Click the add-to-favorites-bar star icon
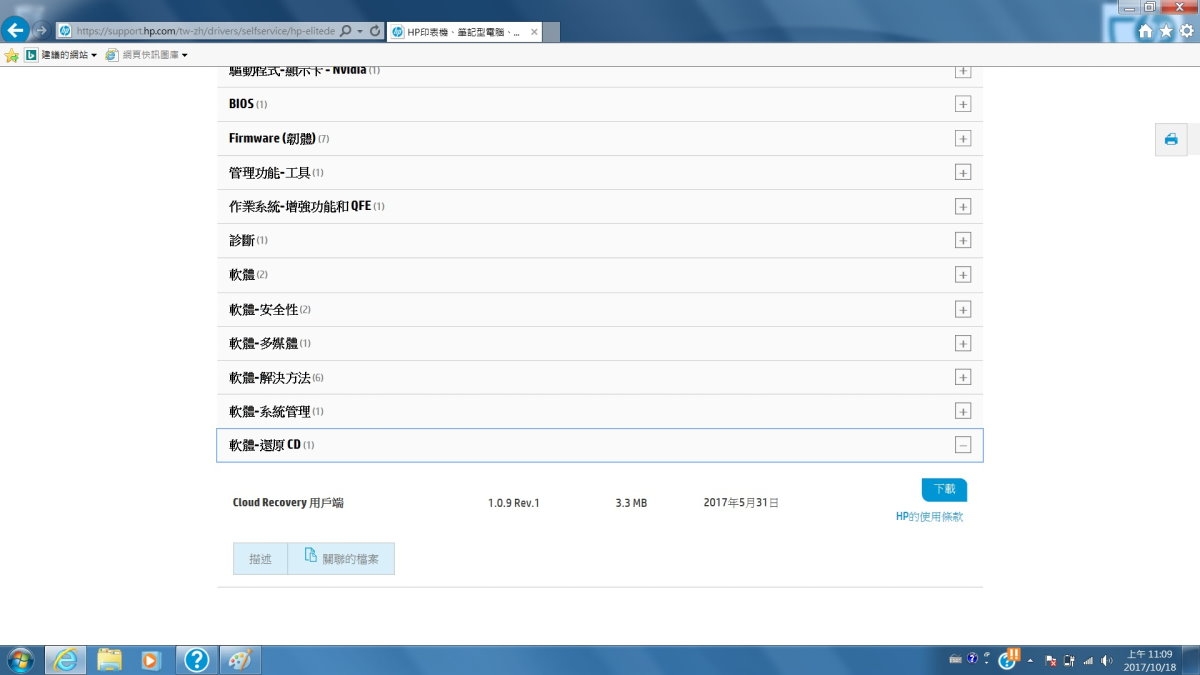 tap(12, 55)
